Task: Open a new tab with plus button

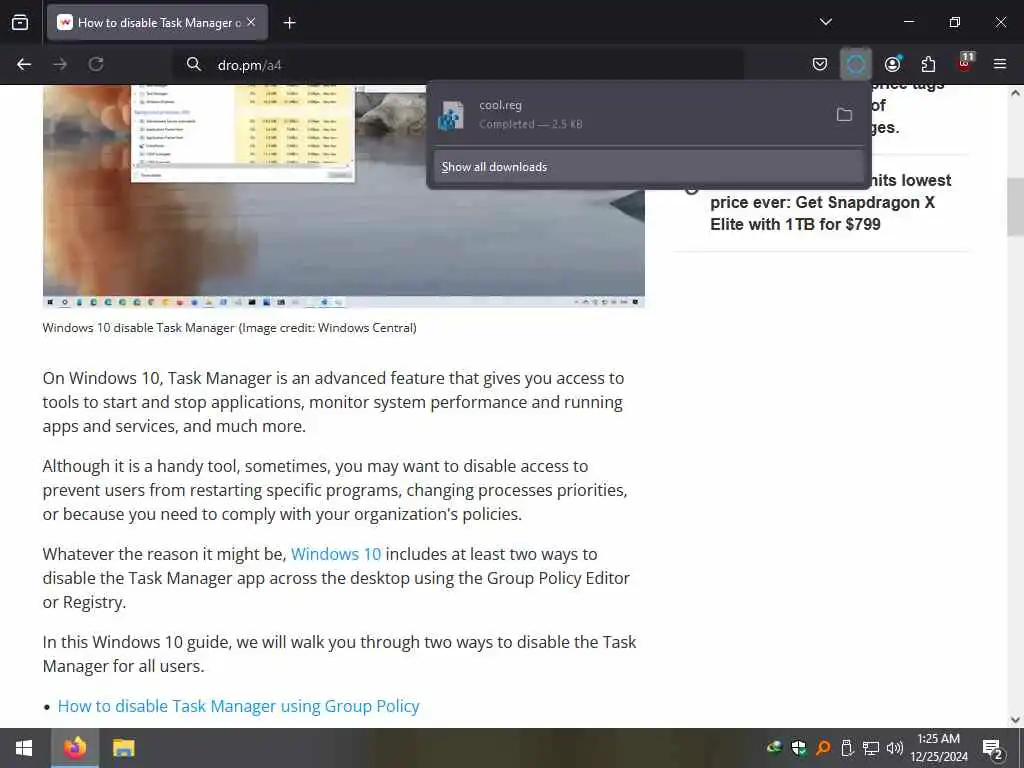Action: [289, 23]
